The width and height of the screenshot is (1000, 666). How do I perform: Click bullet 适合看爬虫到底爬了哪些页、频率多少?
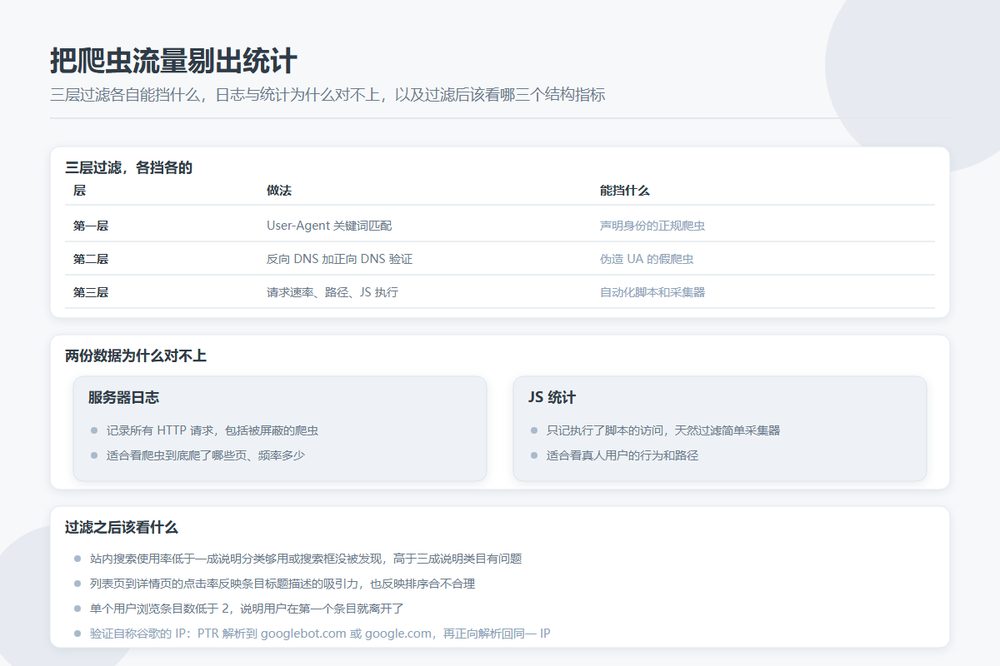pyautogui.click(x=205, y=455)
